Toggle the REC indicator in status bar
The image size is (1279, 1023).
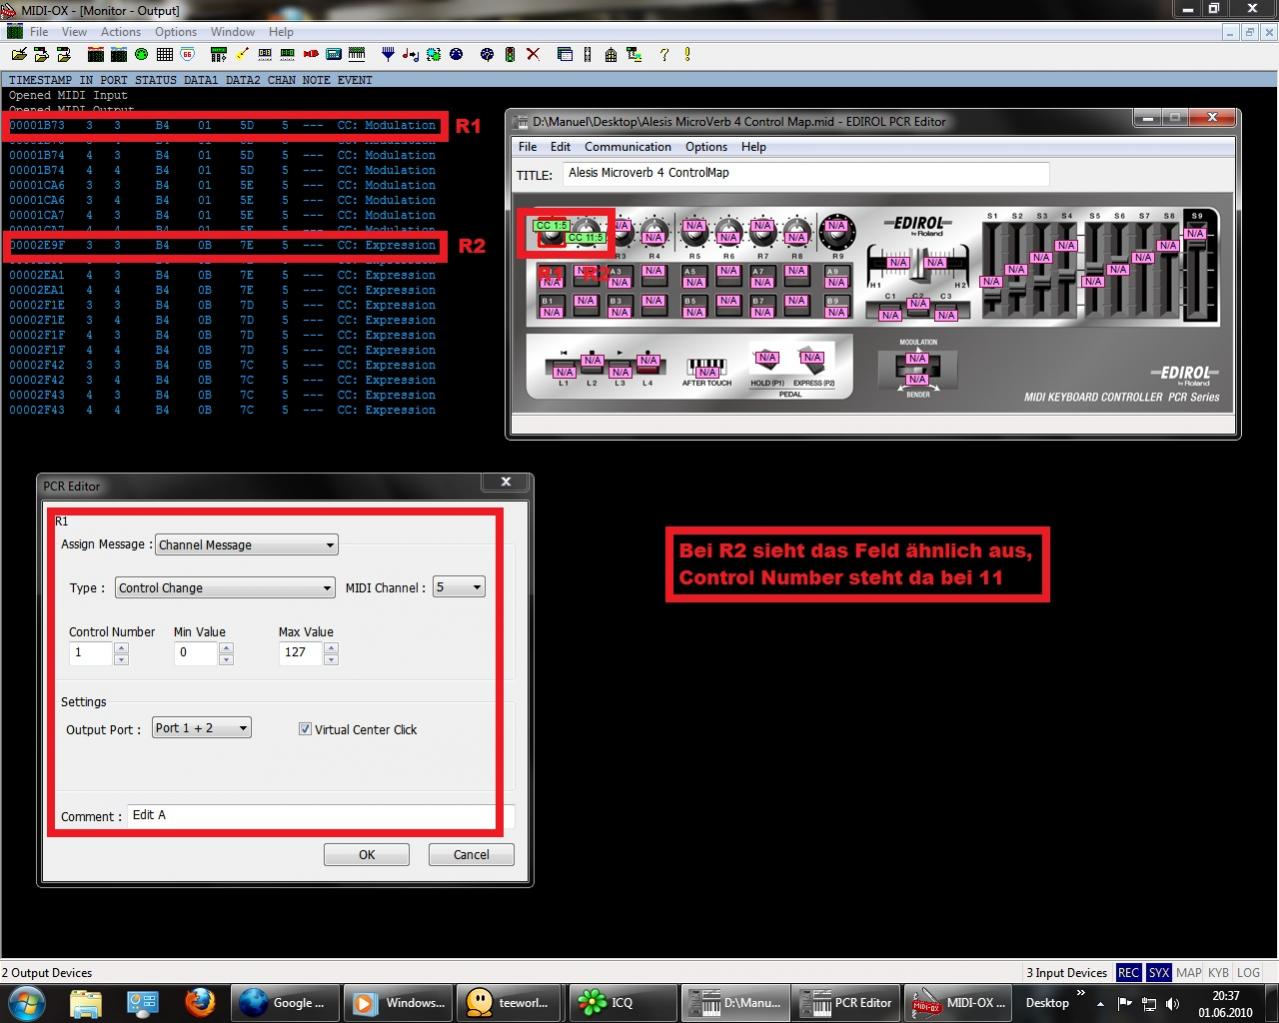(x=1128, y=972)
